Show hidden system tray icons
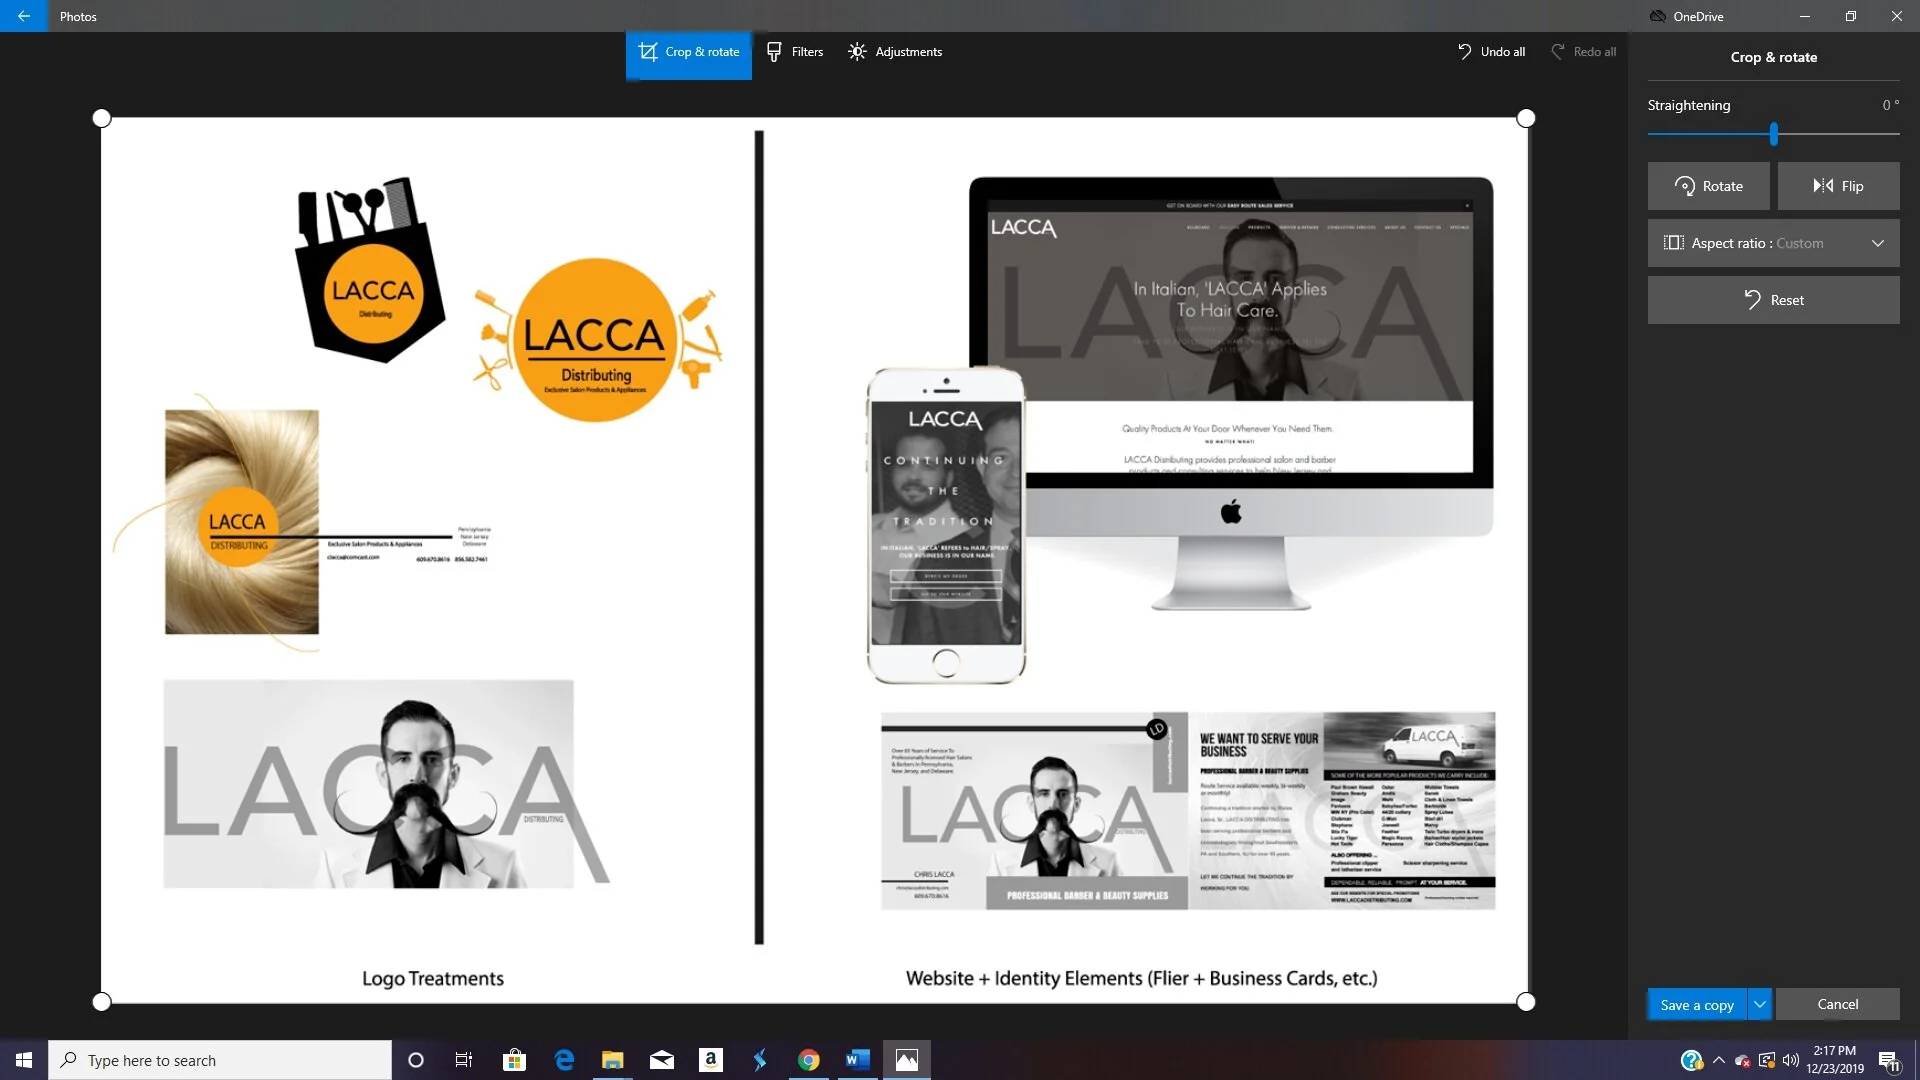 click(1718, 1060)
